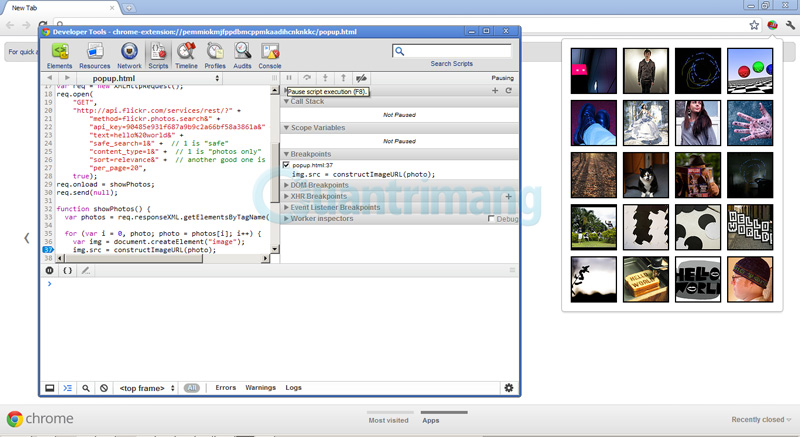Step over next function call button
Image resolution: width=800 pixels, height=437 pixels.
307,78
